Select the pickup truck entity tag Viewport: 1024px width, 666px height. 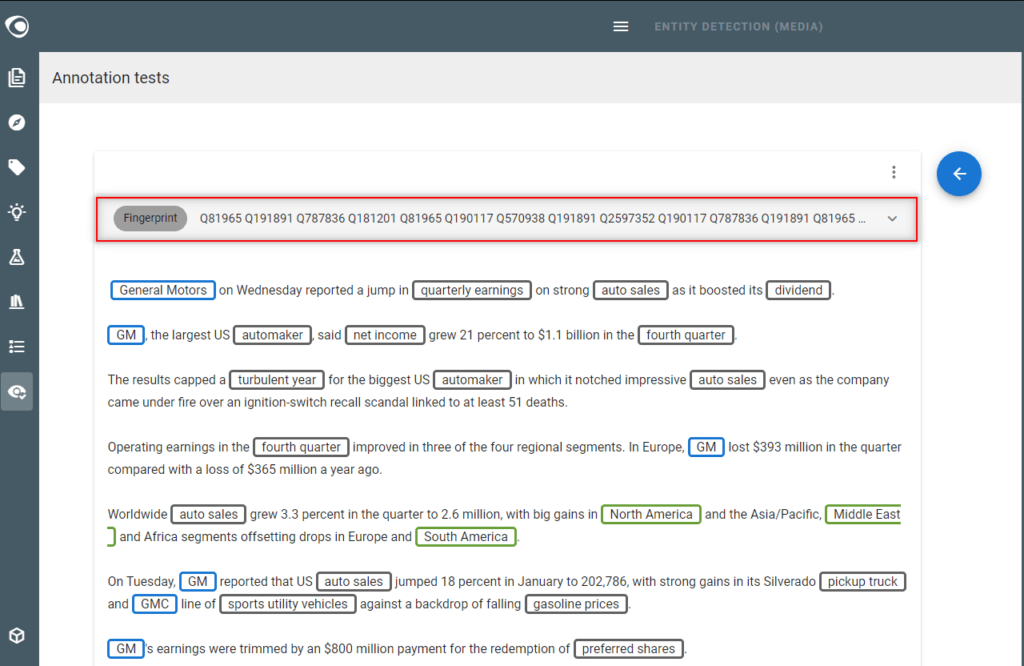coord(862,582)
